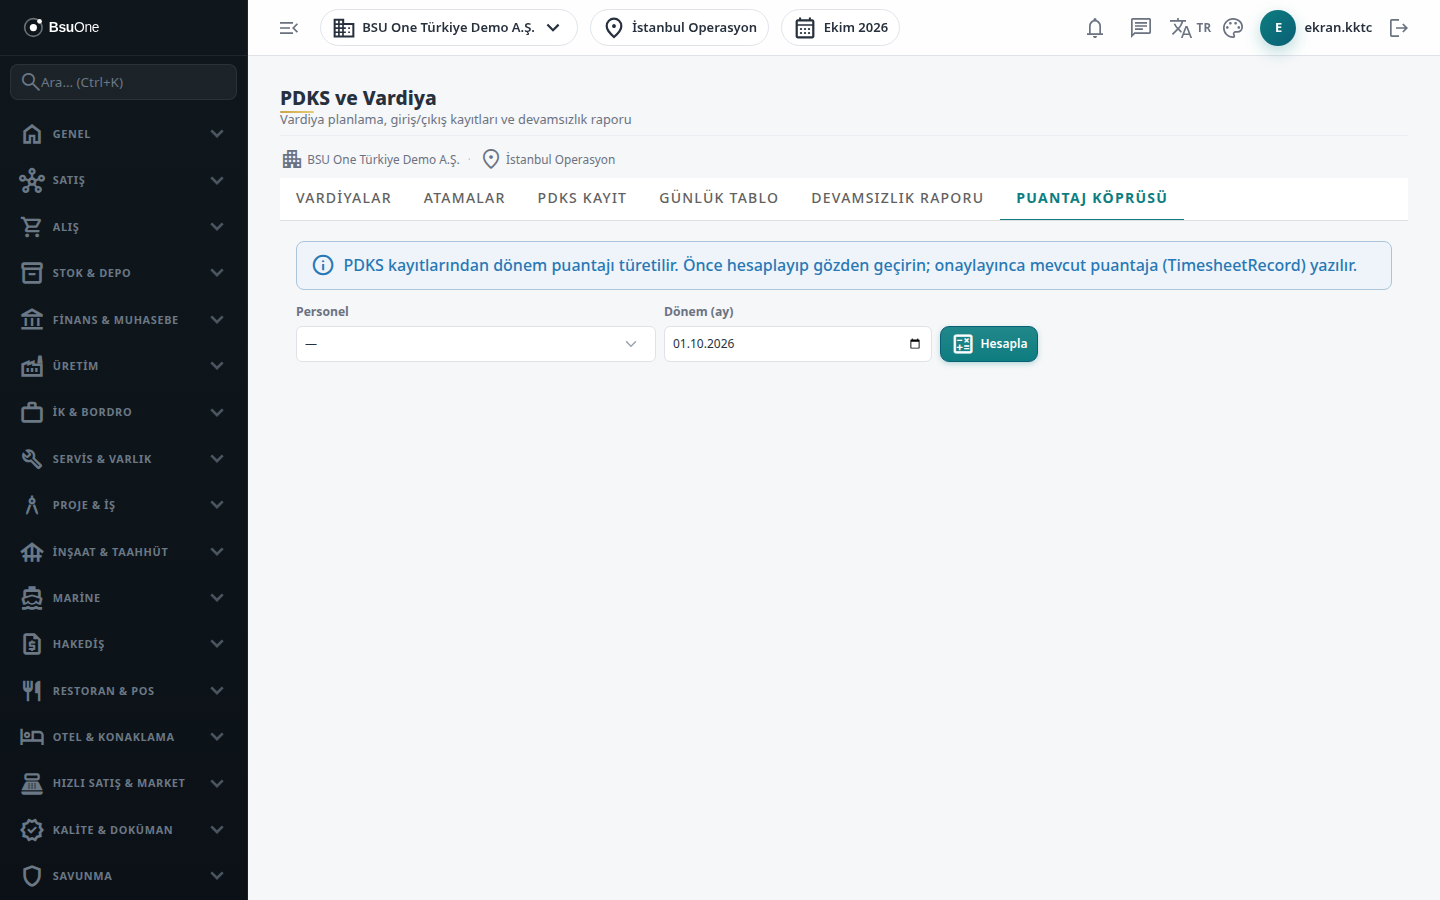1440x900 pixels.
Task: Select the Puantaj Köprüsü tab
Action: click(1092, 198)
